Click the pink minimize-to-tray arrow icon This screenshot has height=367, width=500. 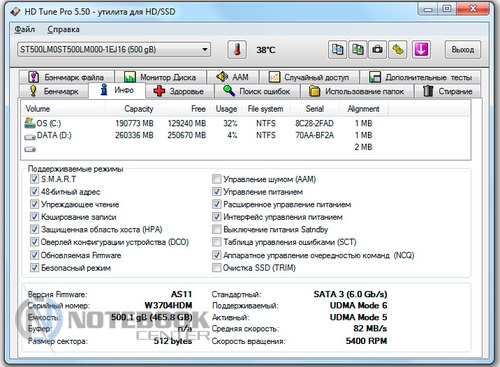[421, 50]
